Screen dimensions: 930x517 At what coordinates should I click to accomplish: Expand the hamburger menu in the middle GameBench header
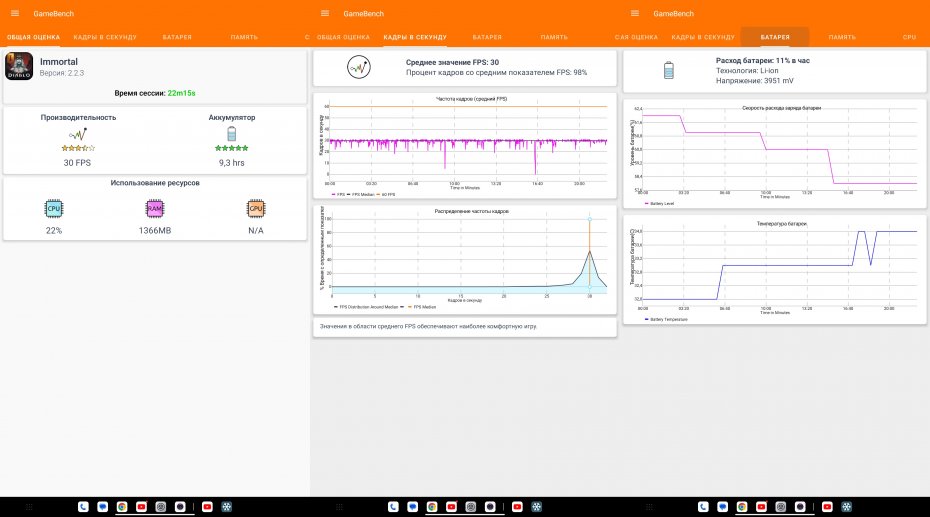tap(325, 13)
